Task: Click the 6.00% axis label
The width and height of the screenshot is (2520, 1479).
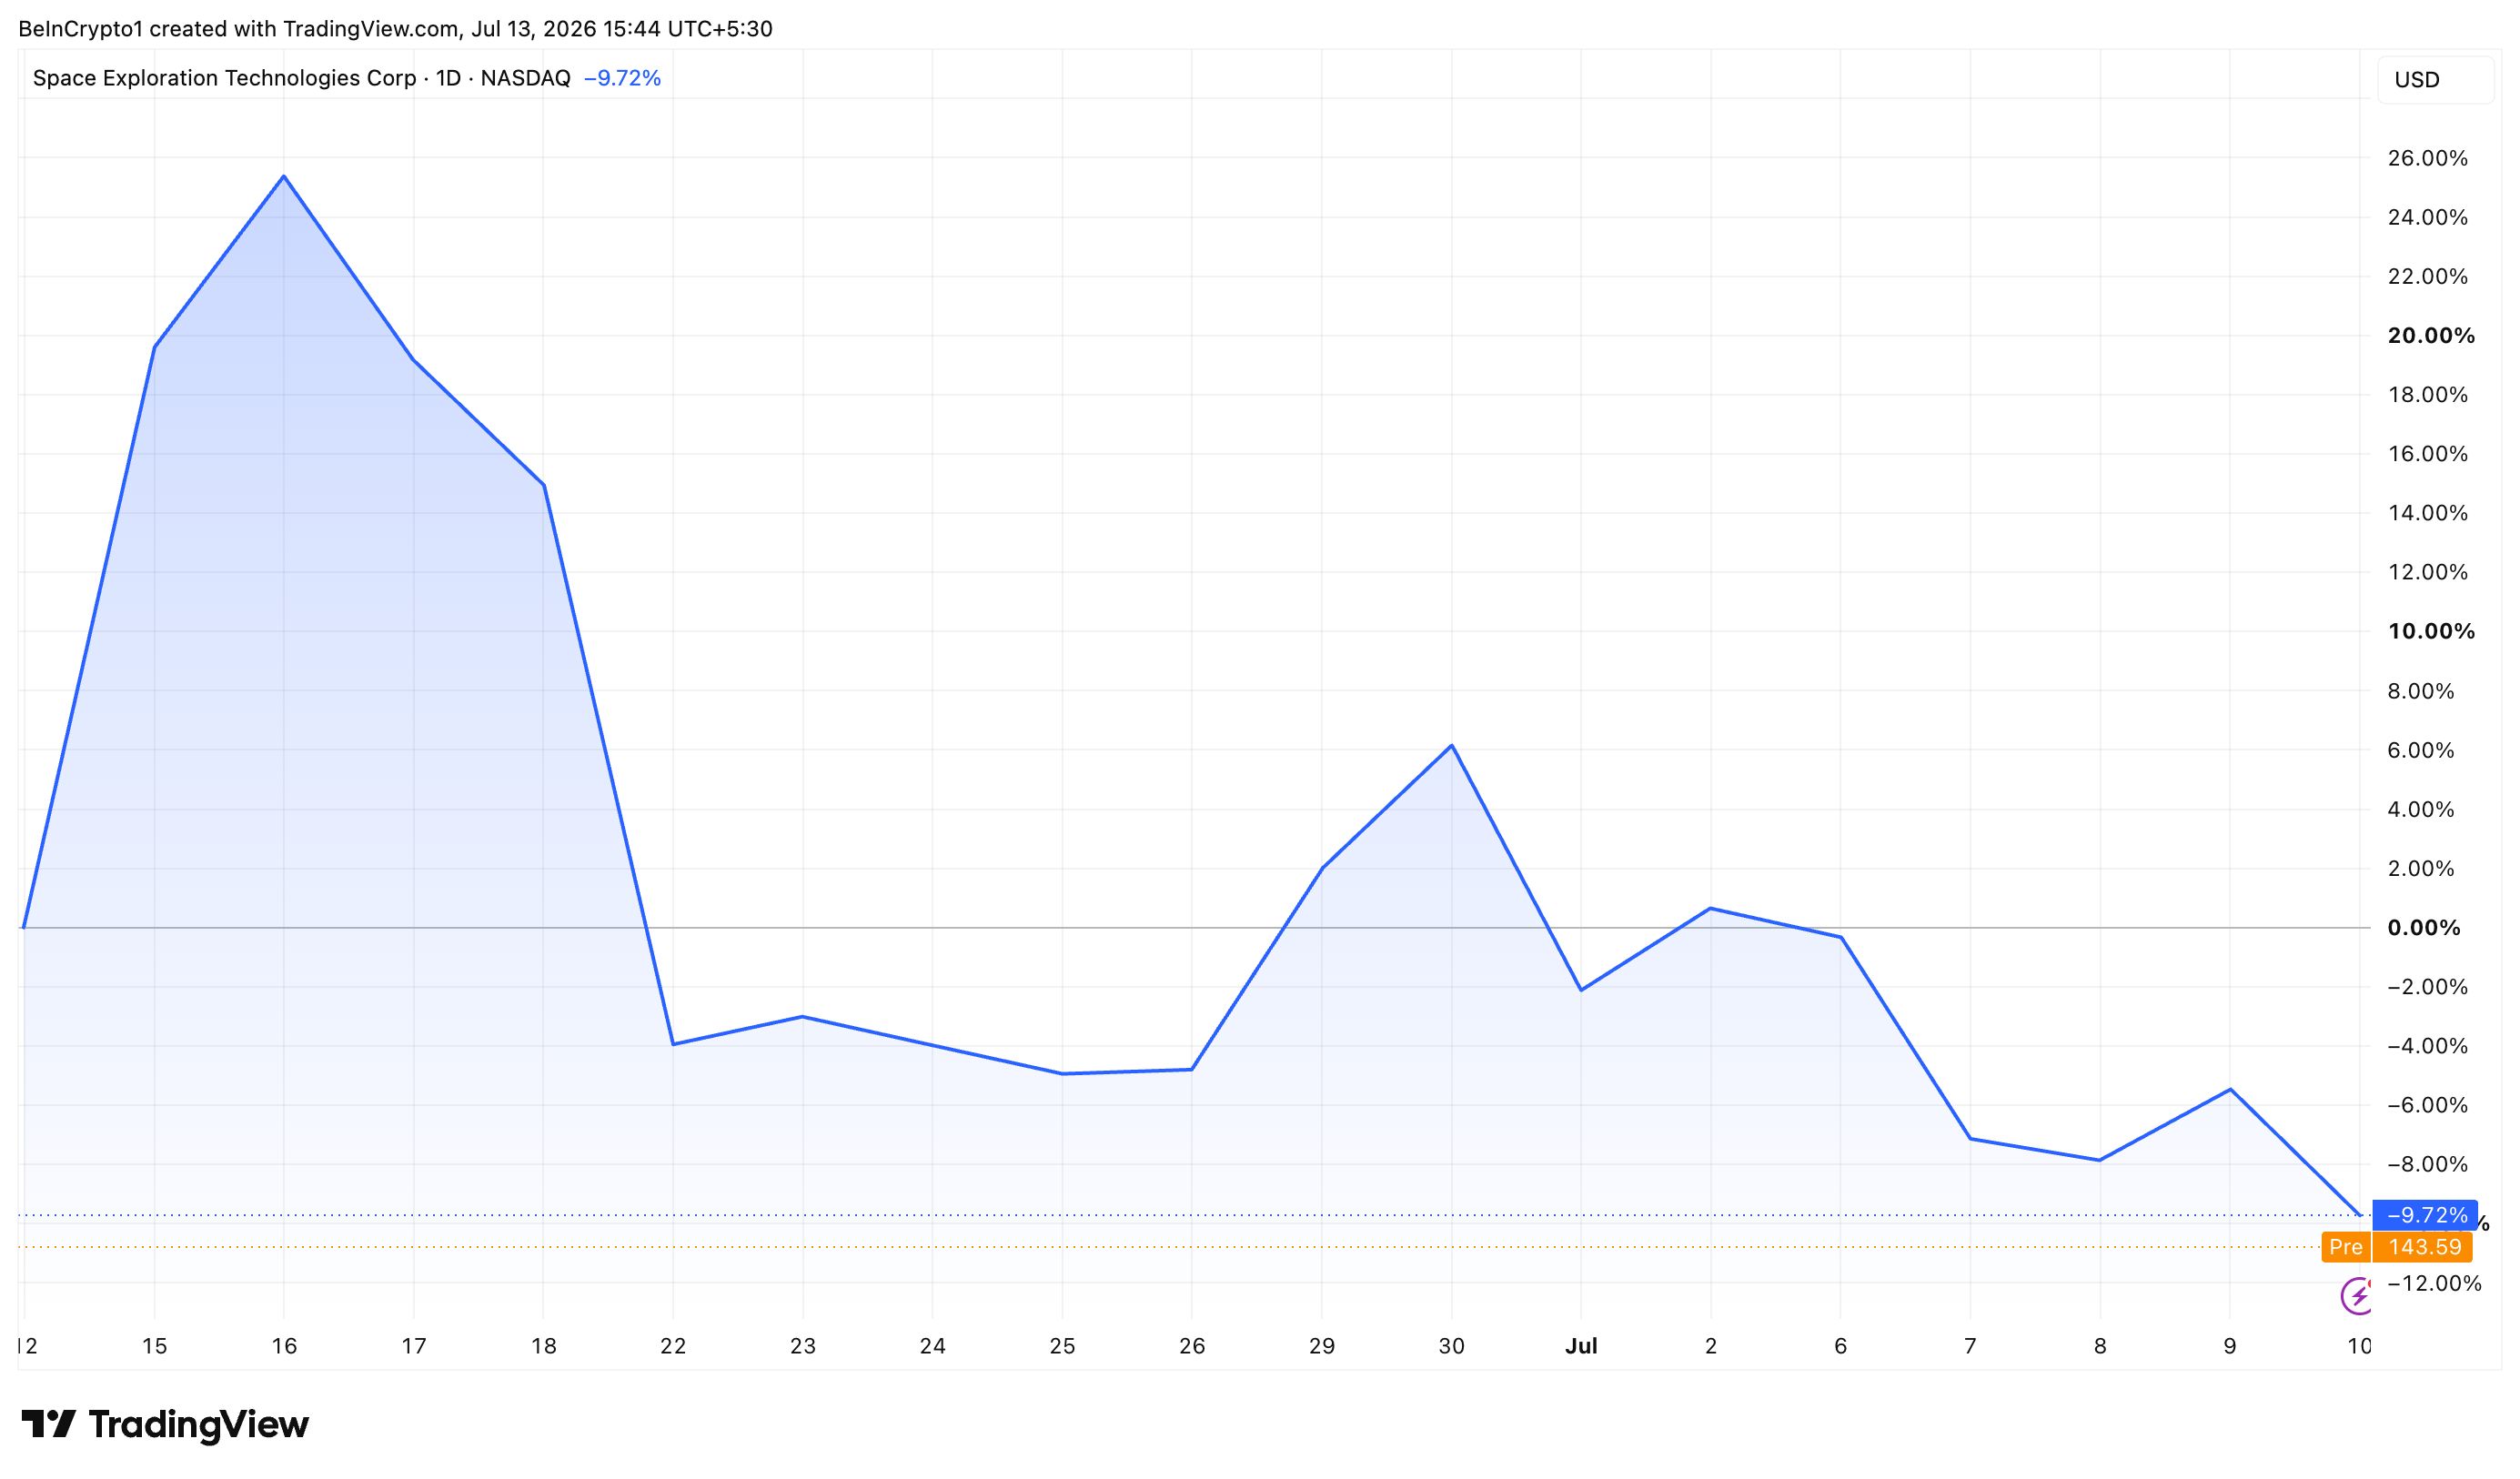Action: pyautogui.click(x=2420, y=750)
